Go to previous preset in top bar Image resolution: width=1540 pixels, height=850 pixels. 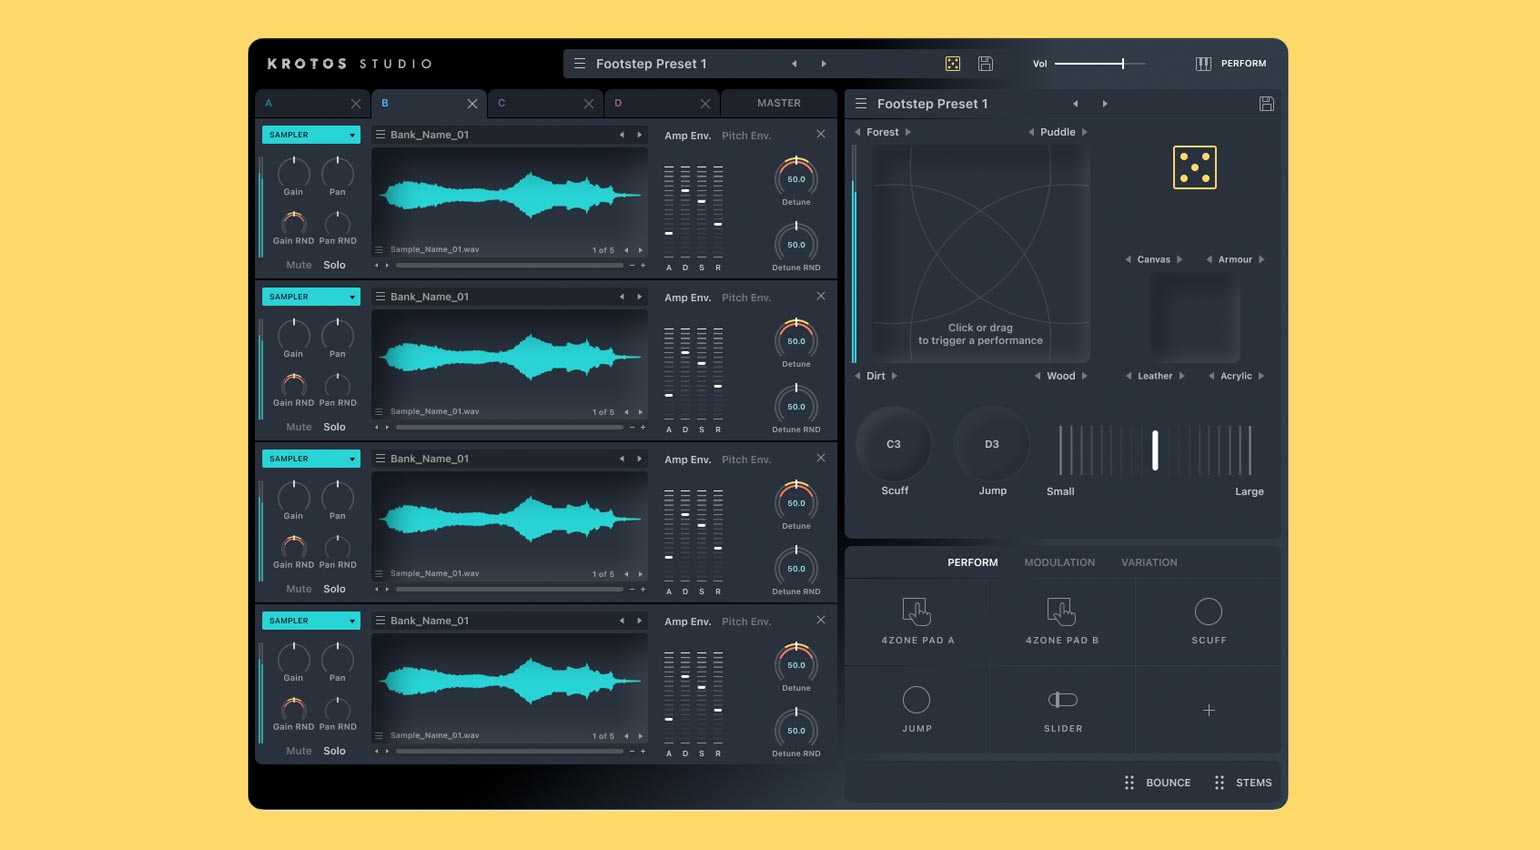click(794, 64)
